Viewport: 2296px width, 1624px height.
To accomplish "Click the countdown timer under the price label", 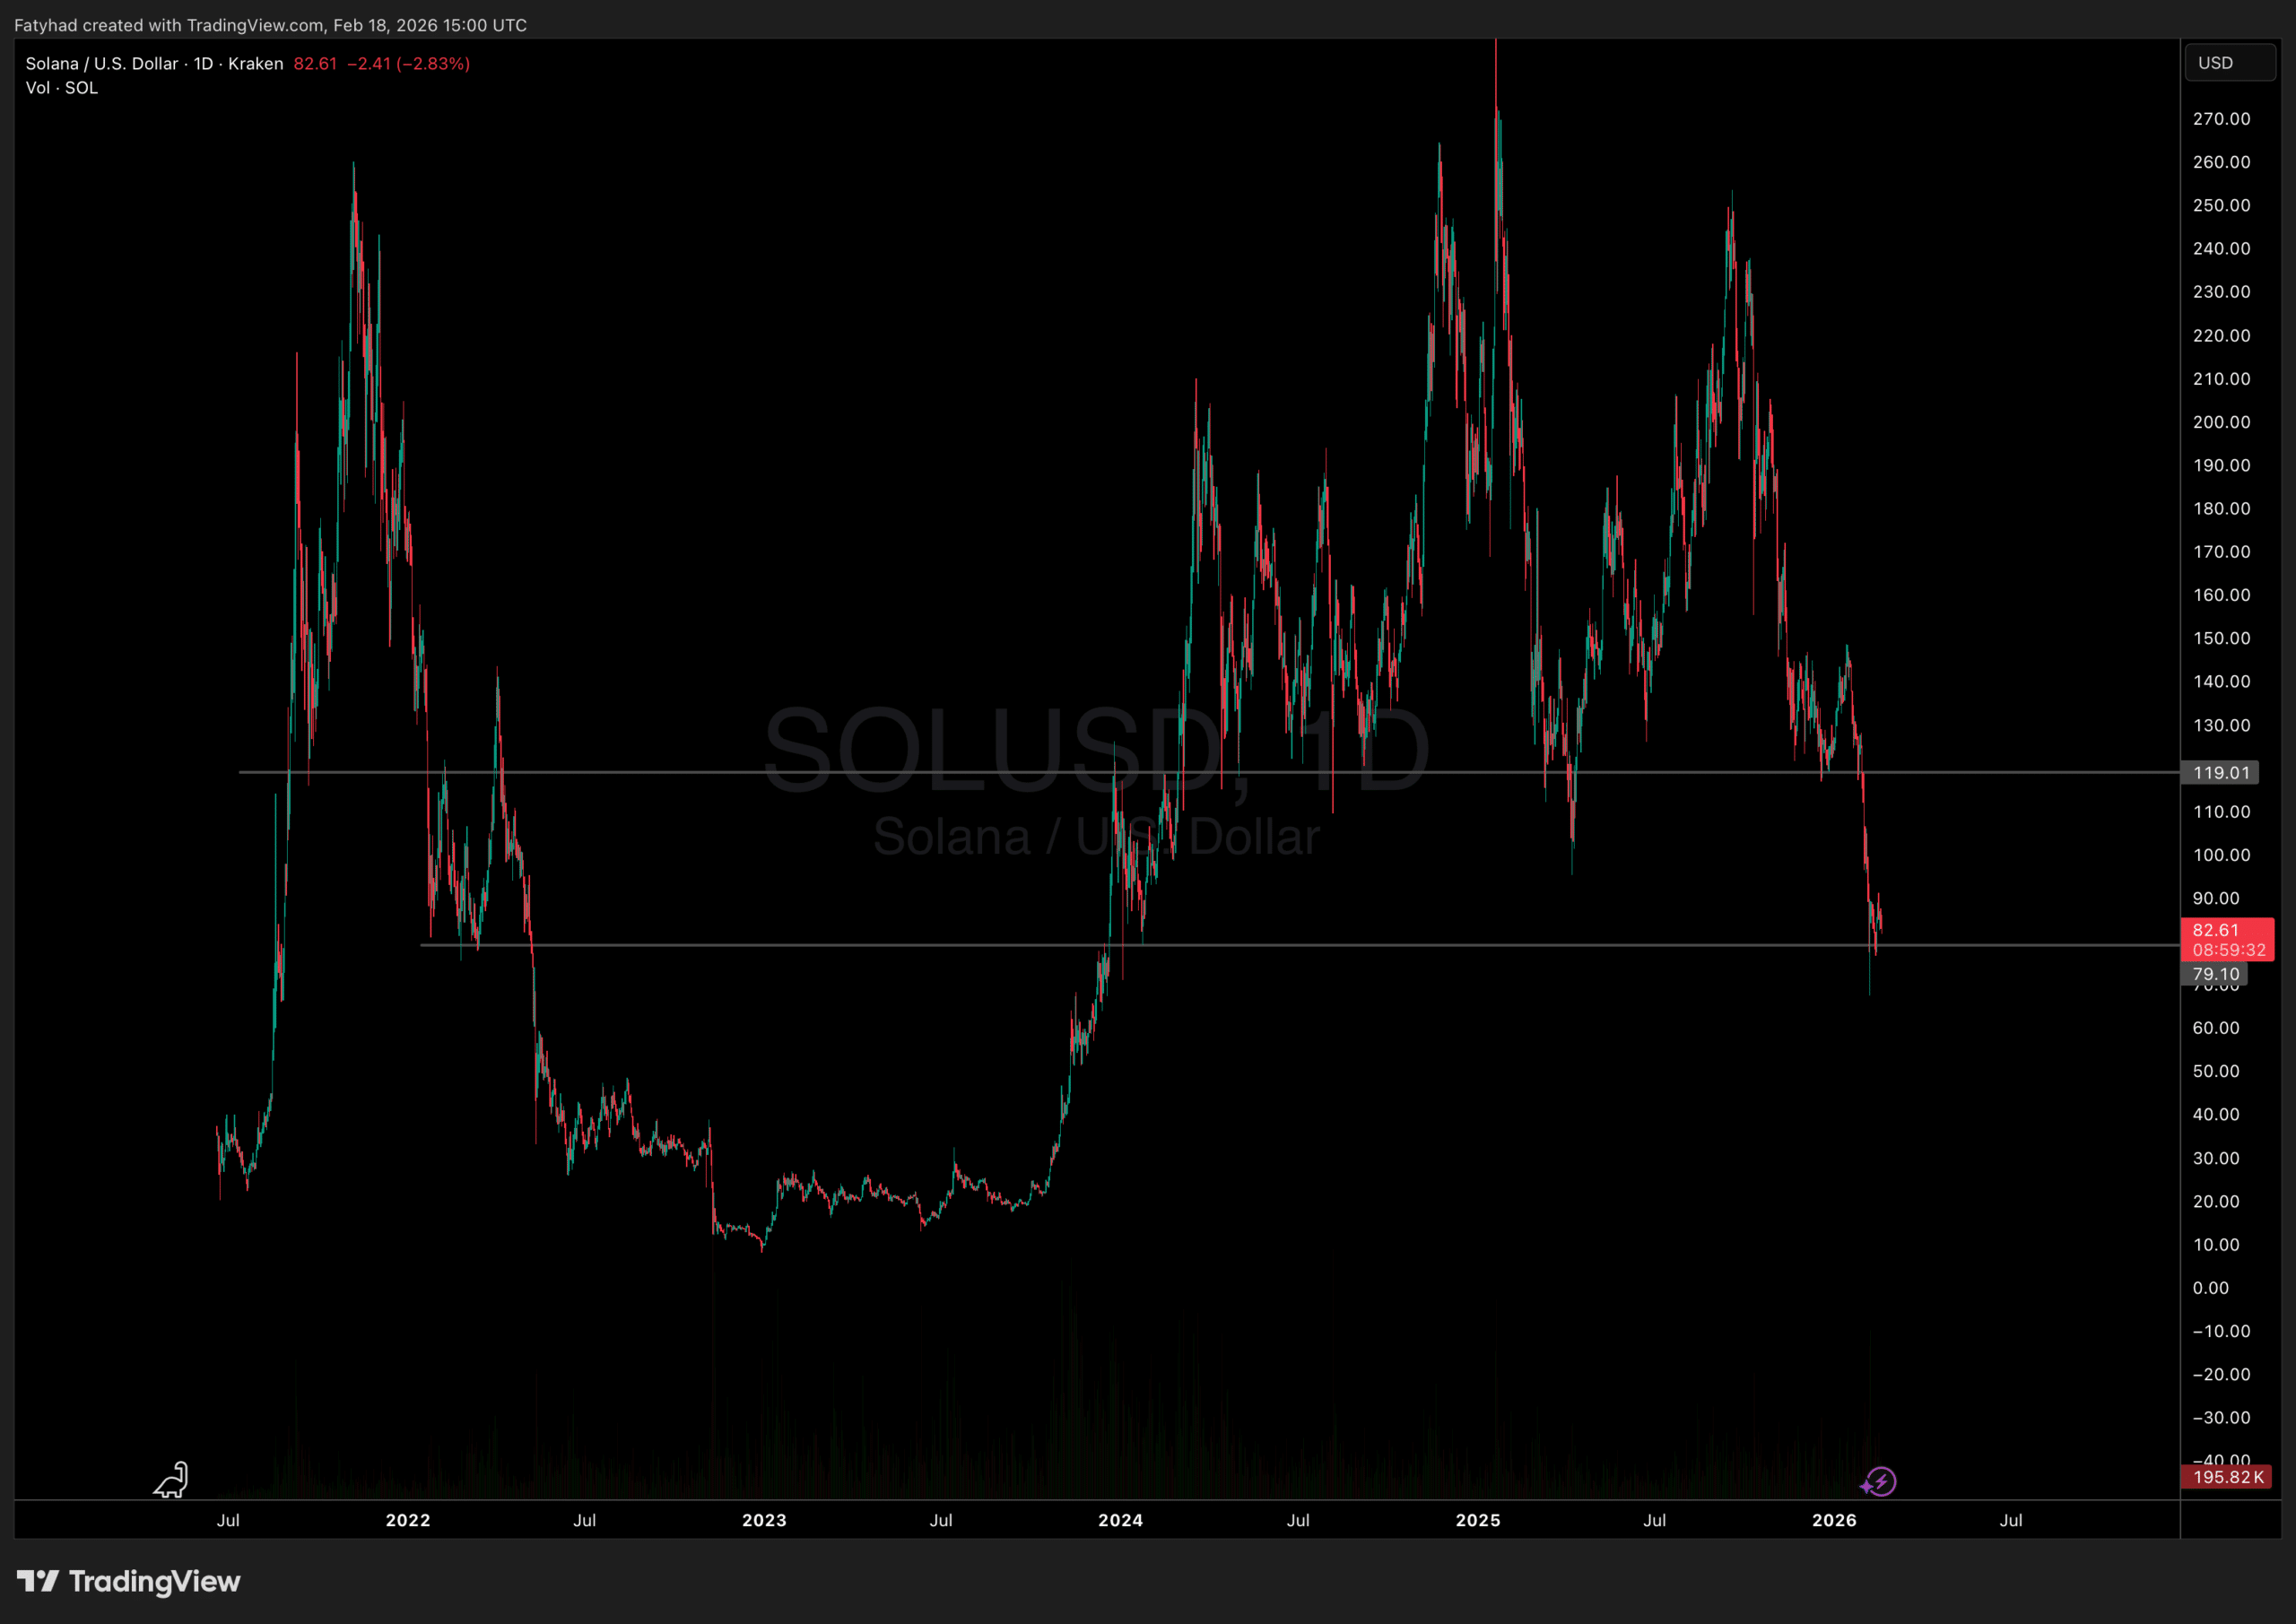I will coord(2230,950).
